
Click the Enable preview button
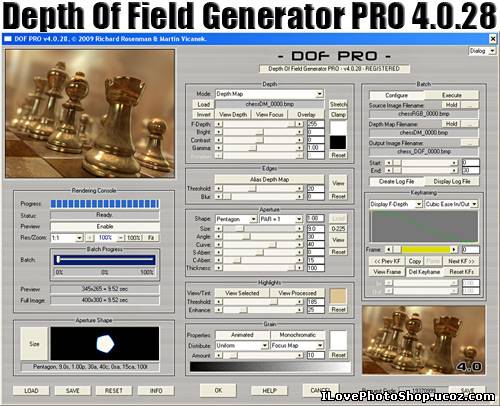pyautogui.click(x=105, y=227)
